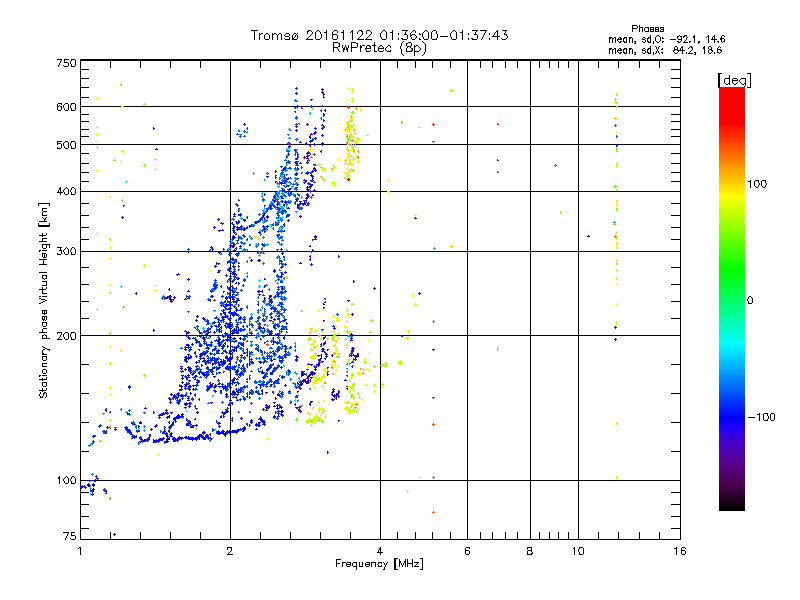Click colorbar tick label '-100'

(761, 417)
